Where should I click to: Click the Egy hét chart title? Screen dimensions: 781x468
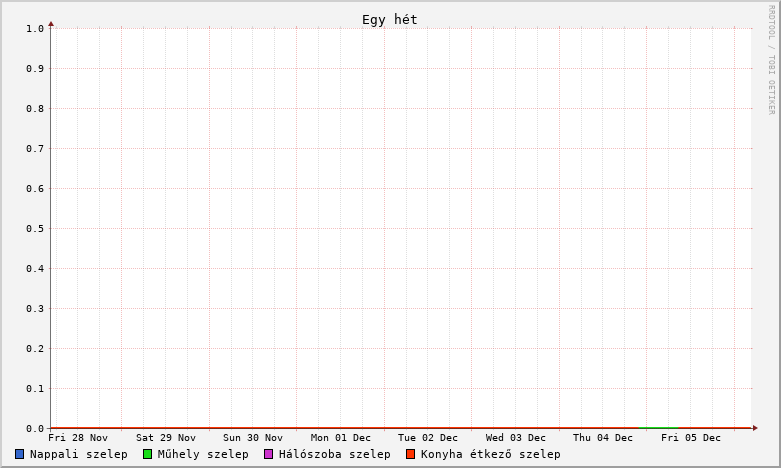(390, 20)
